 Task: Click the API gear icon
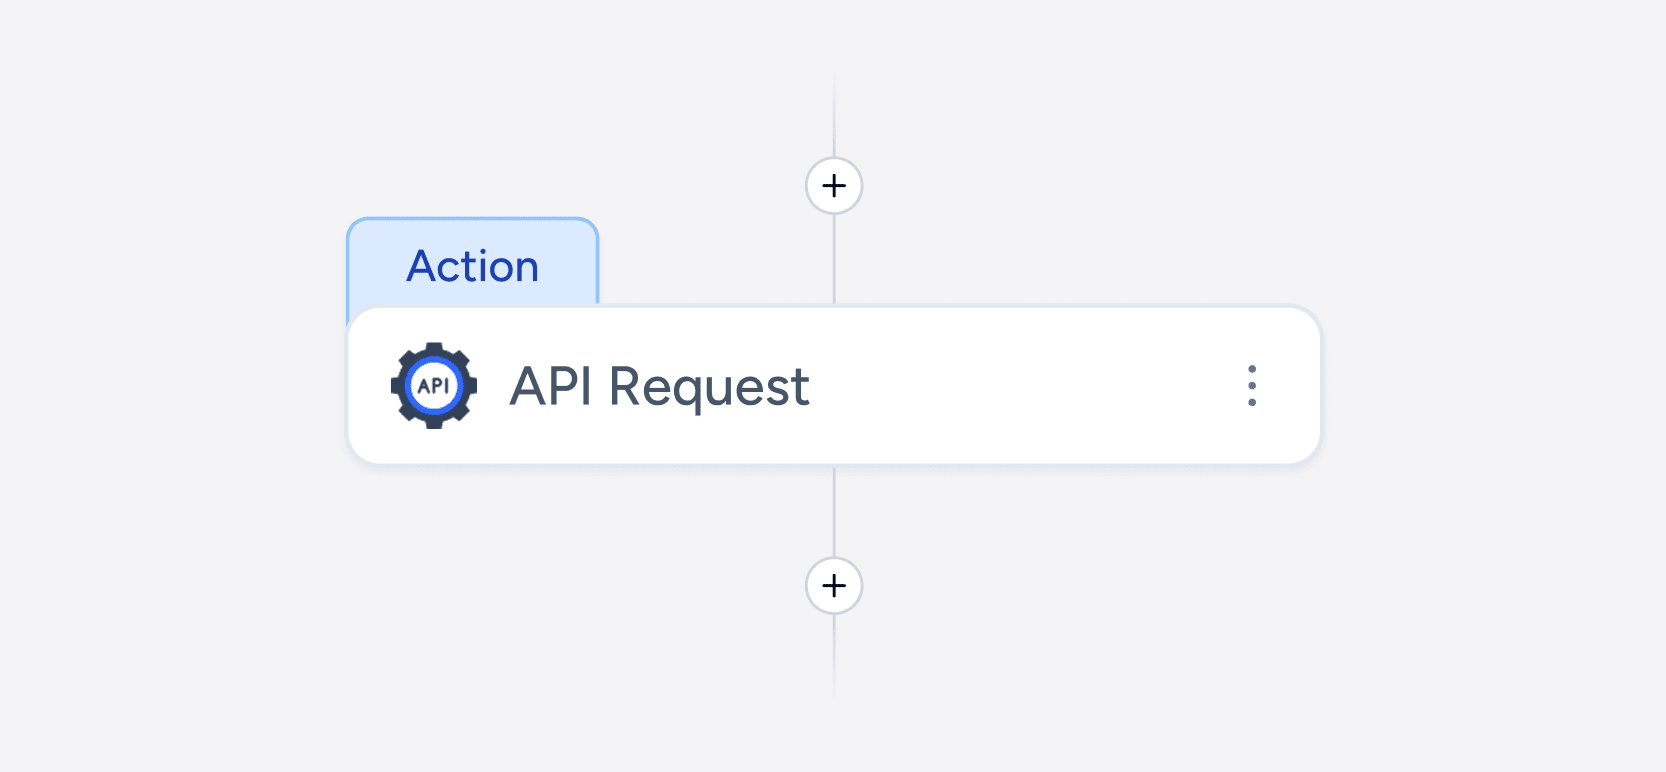(433, 386)
